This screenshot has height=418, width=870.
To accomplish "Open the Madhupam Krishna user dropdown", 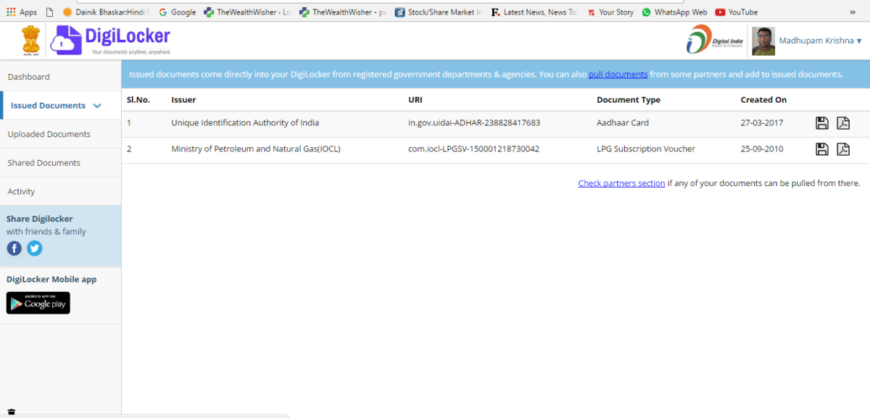I will [x=820, y=41].
